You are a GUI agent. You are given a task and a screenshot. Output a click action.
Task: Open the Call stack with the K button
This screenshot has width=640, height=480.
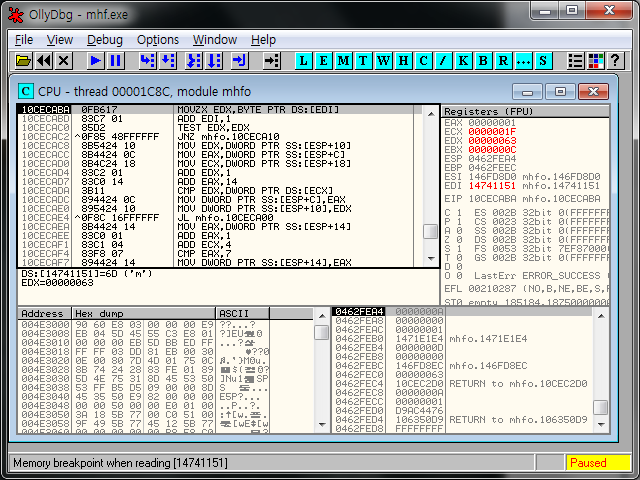[463, 61]
